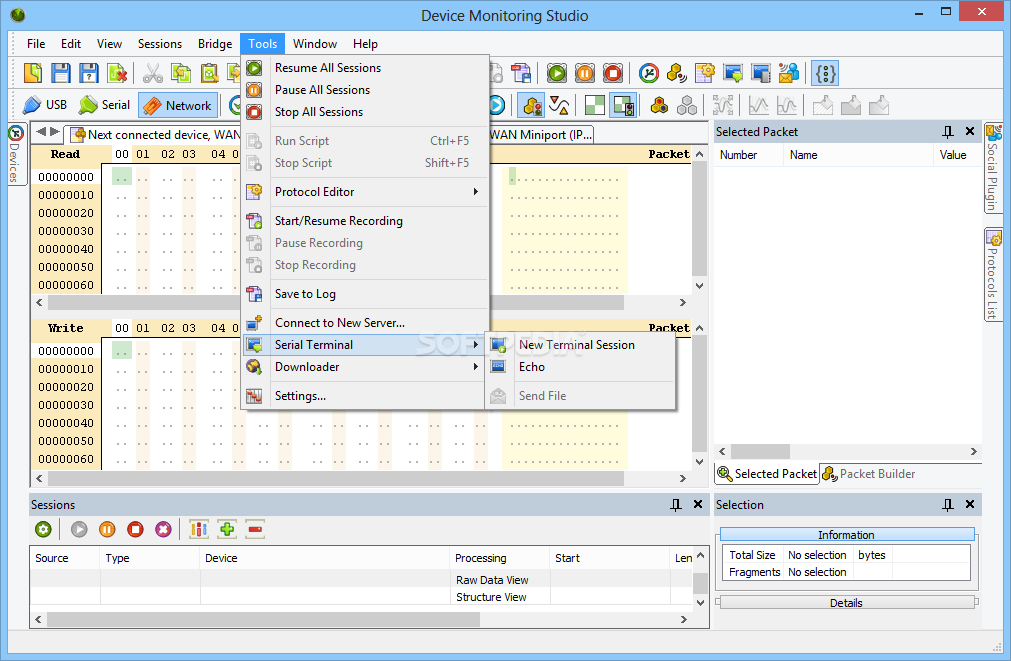Click the terminal with green arrow icon
Viewport: 1011px width, 661px height.
[733, 73]
